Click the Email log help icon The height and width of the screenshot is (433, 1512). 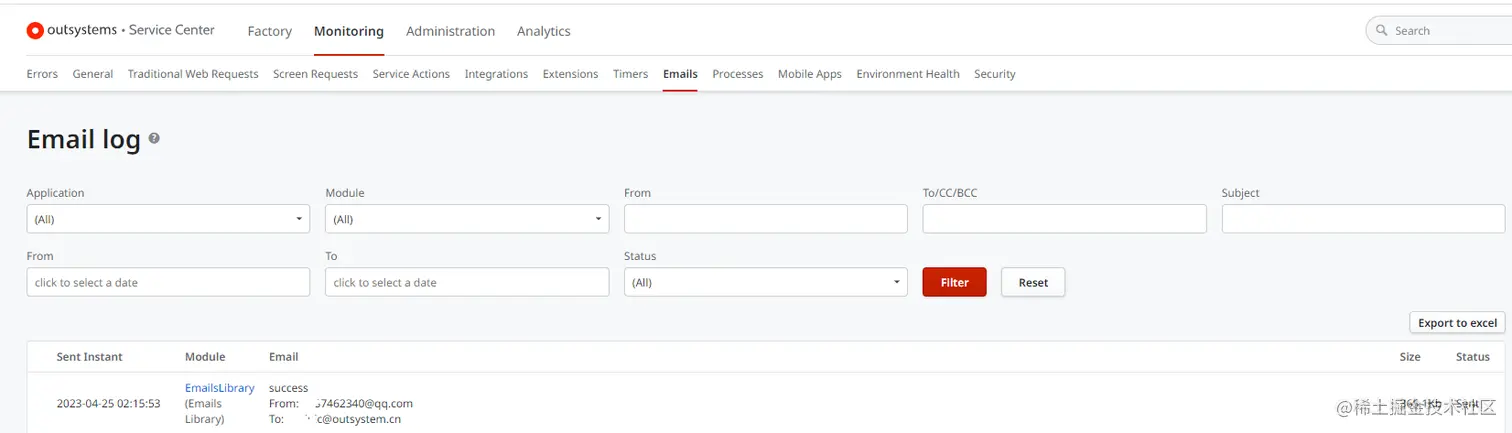(154, 139)
